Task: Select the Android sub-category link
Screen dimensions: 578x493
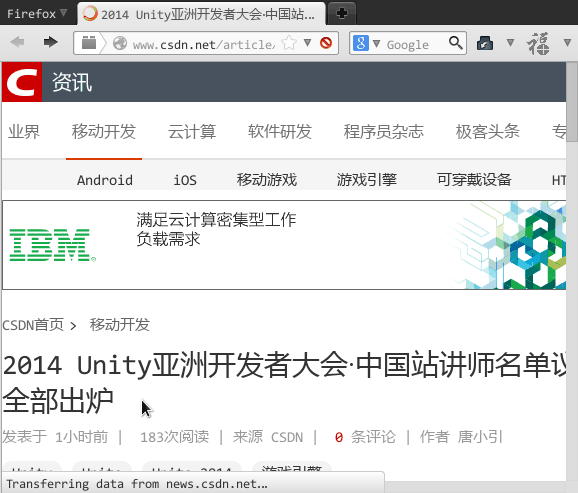Action: tap(105, 180)
